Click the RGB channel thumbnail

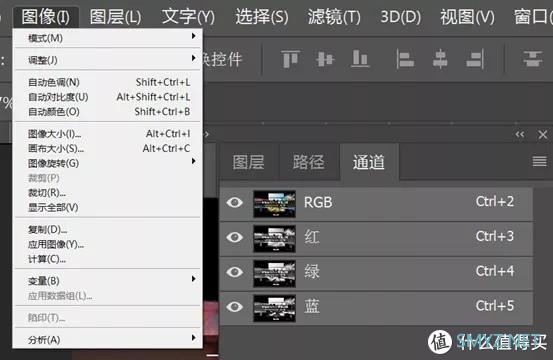point(274,204)
